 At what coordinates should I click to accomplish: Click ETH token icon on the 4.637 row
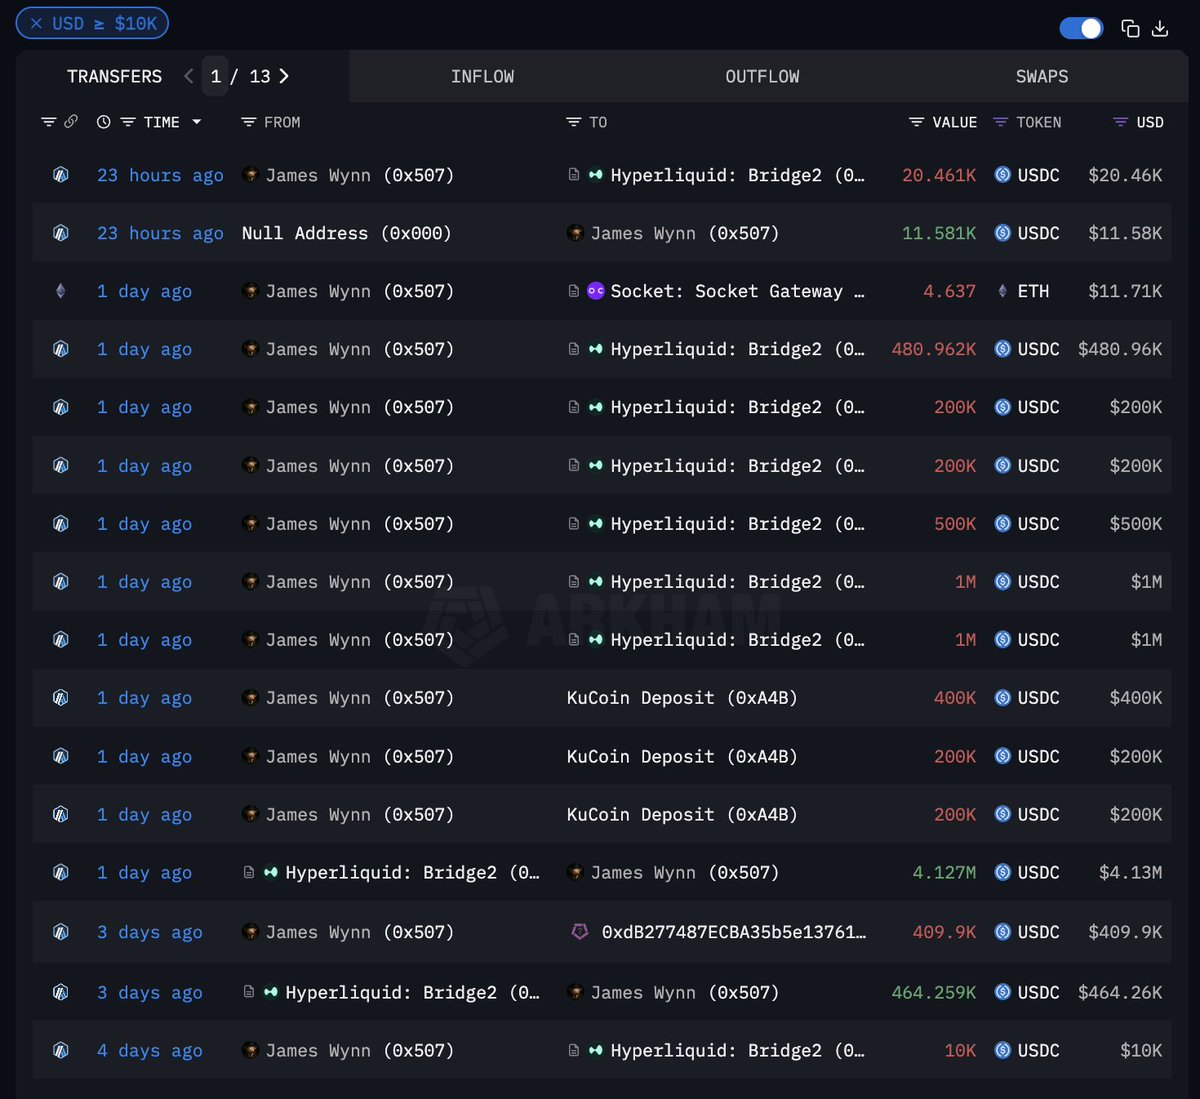[x=1002, y=291]
